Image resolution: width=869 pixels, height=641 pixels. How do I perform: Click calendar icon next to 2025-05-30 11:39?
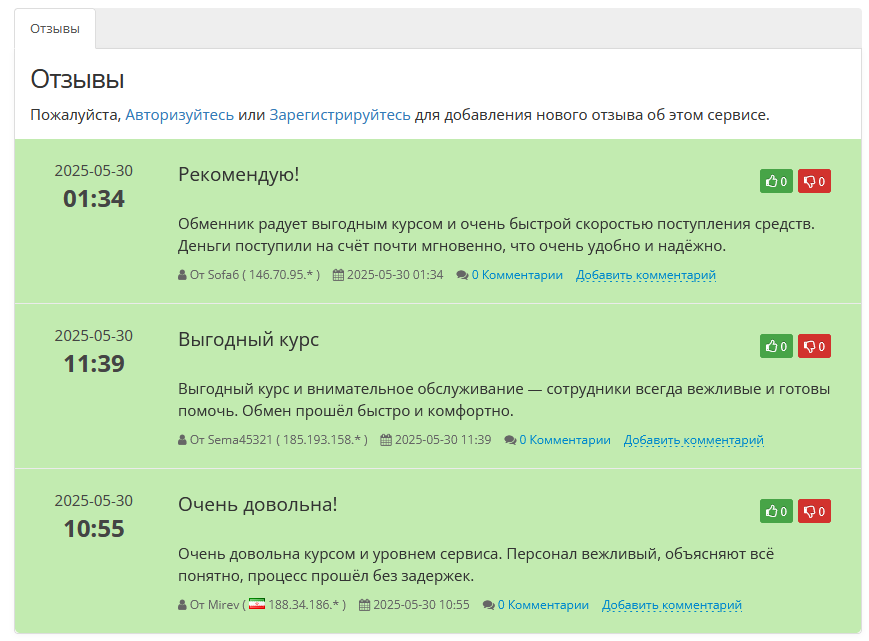click(x=386, y=440)
